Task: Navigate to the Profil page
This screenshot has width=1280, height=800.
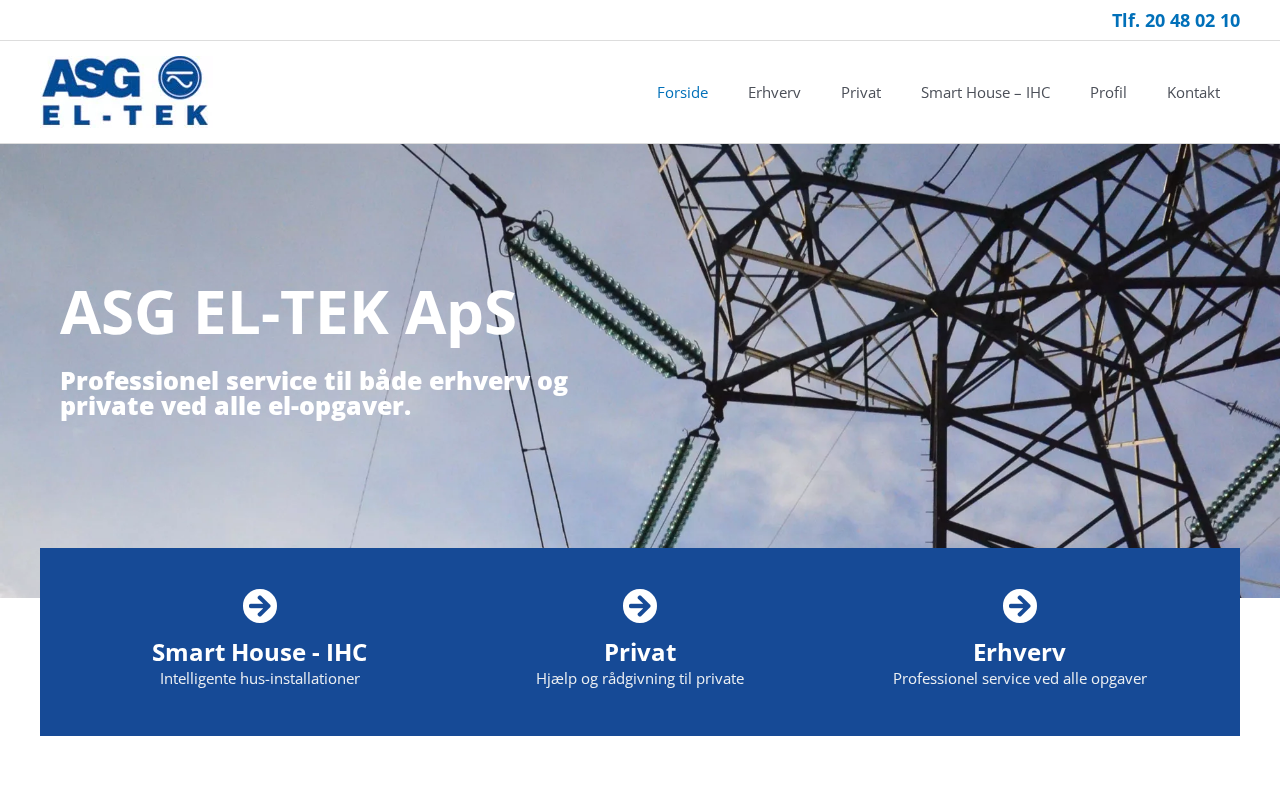Action: [1108, 92]
